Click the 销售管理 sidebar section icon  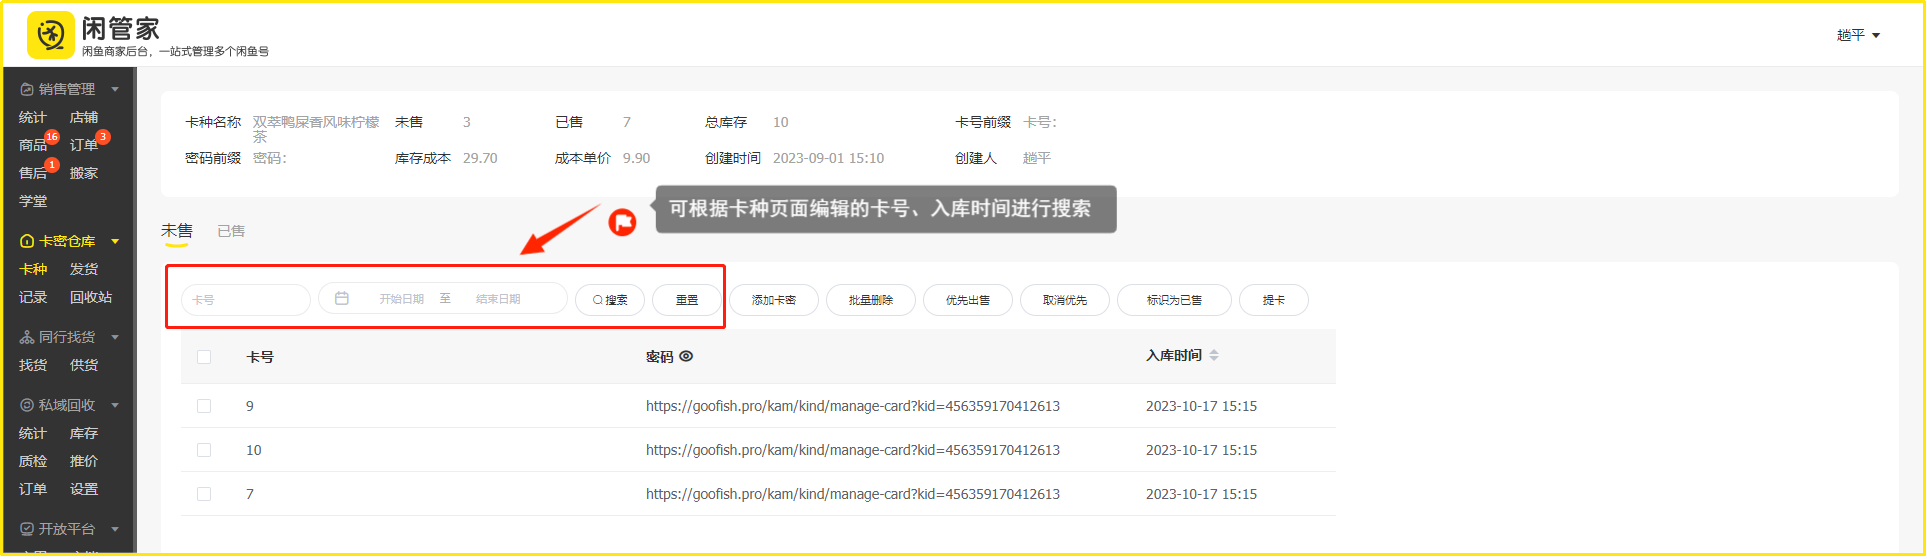[27, 89]
